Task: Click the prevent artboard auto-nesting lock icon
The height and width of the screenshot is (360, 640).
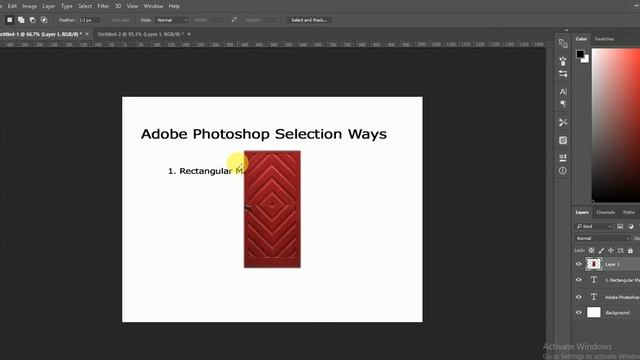Action: pyautogui.click(x=620, y=250)
